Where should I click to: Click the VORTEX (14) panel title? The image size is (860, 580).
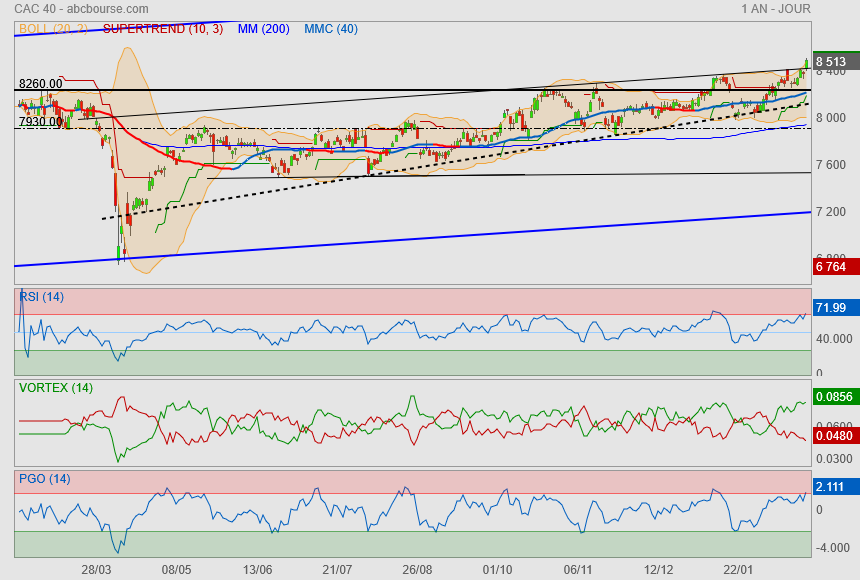(56, 388)
